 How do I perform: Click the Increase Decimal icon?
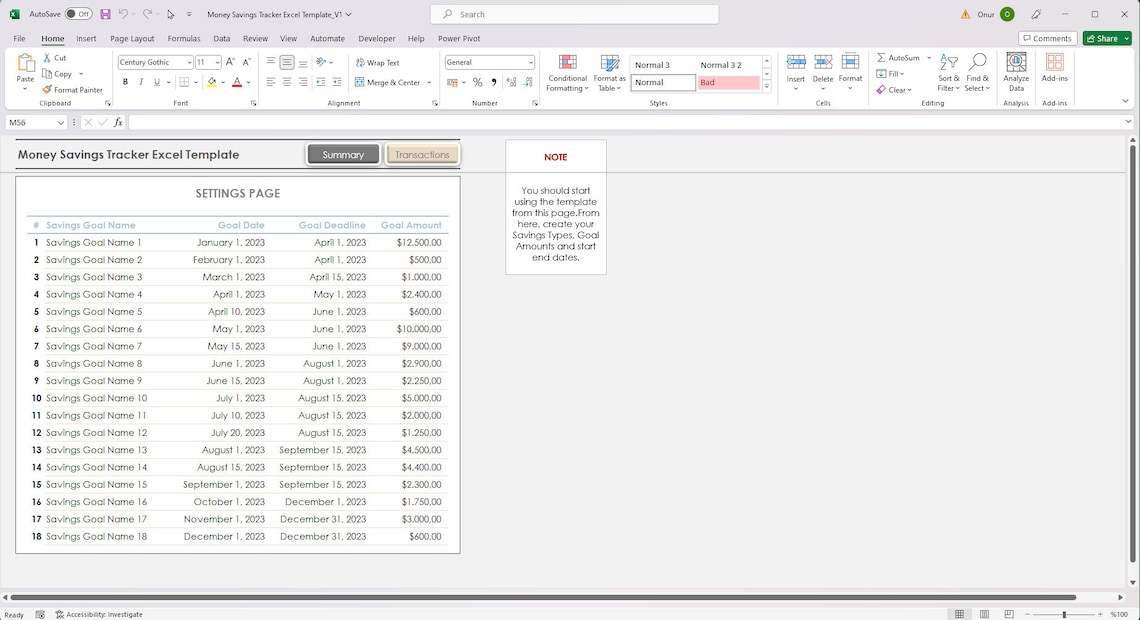tap(511, 82)
